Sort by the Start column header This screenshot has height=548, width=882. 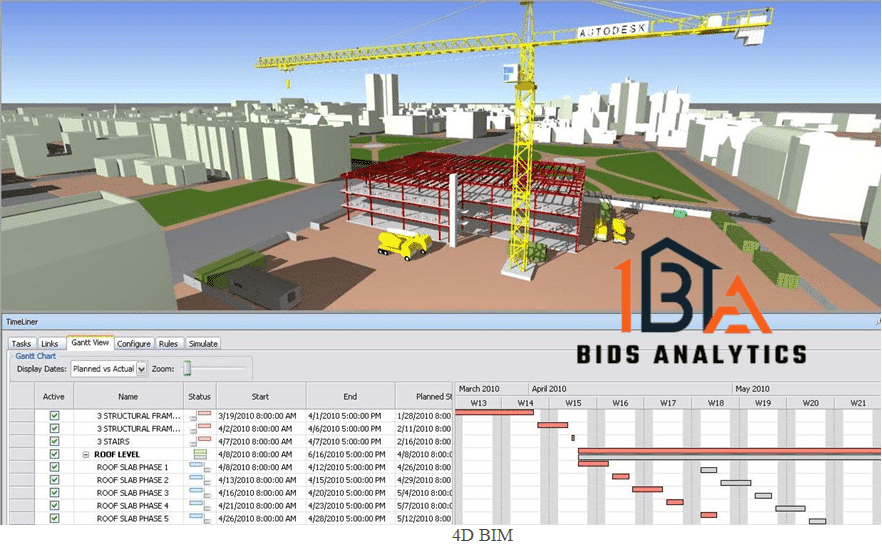(260, 397)
